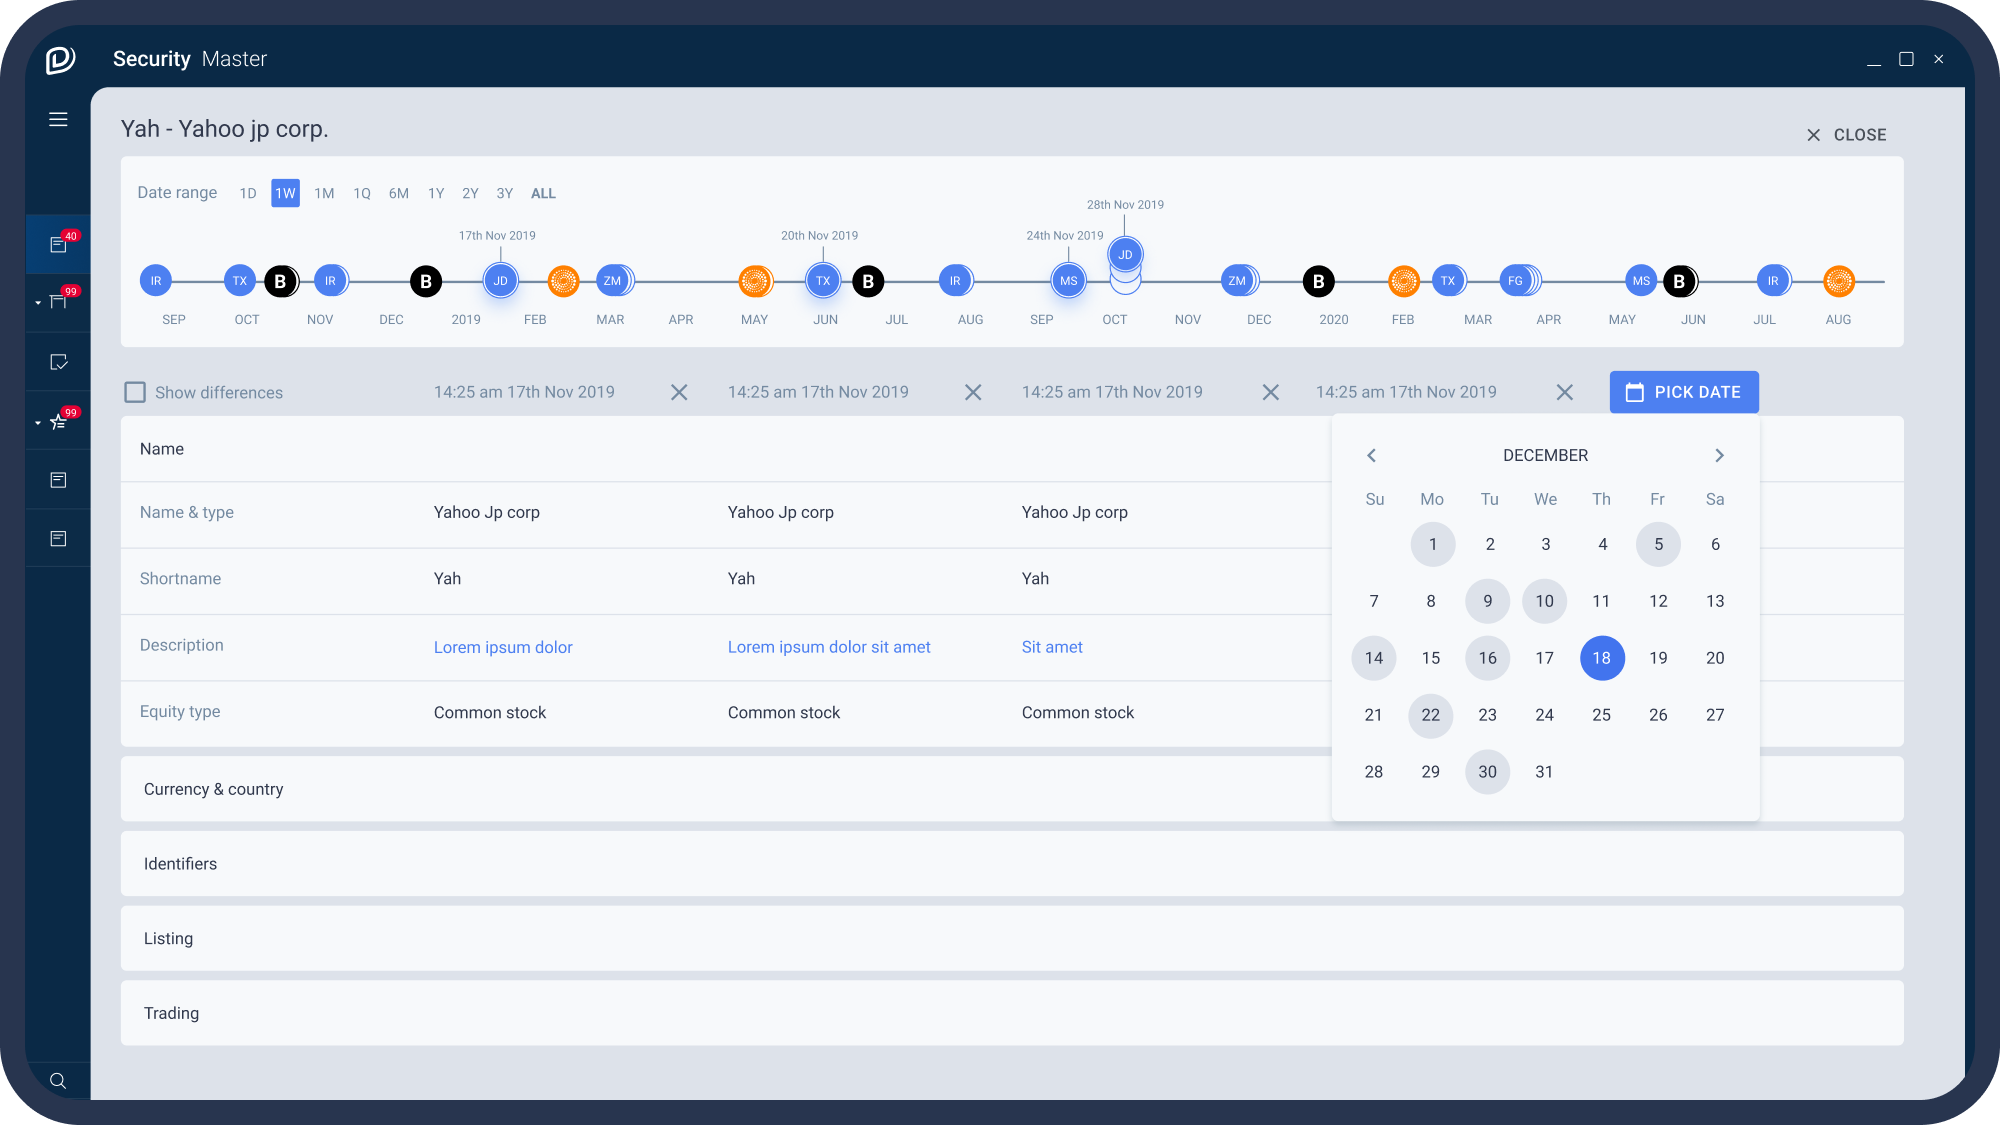Set date range to ALL

[543, 193]
